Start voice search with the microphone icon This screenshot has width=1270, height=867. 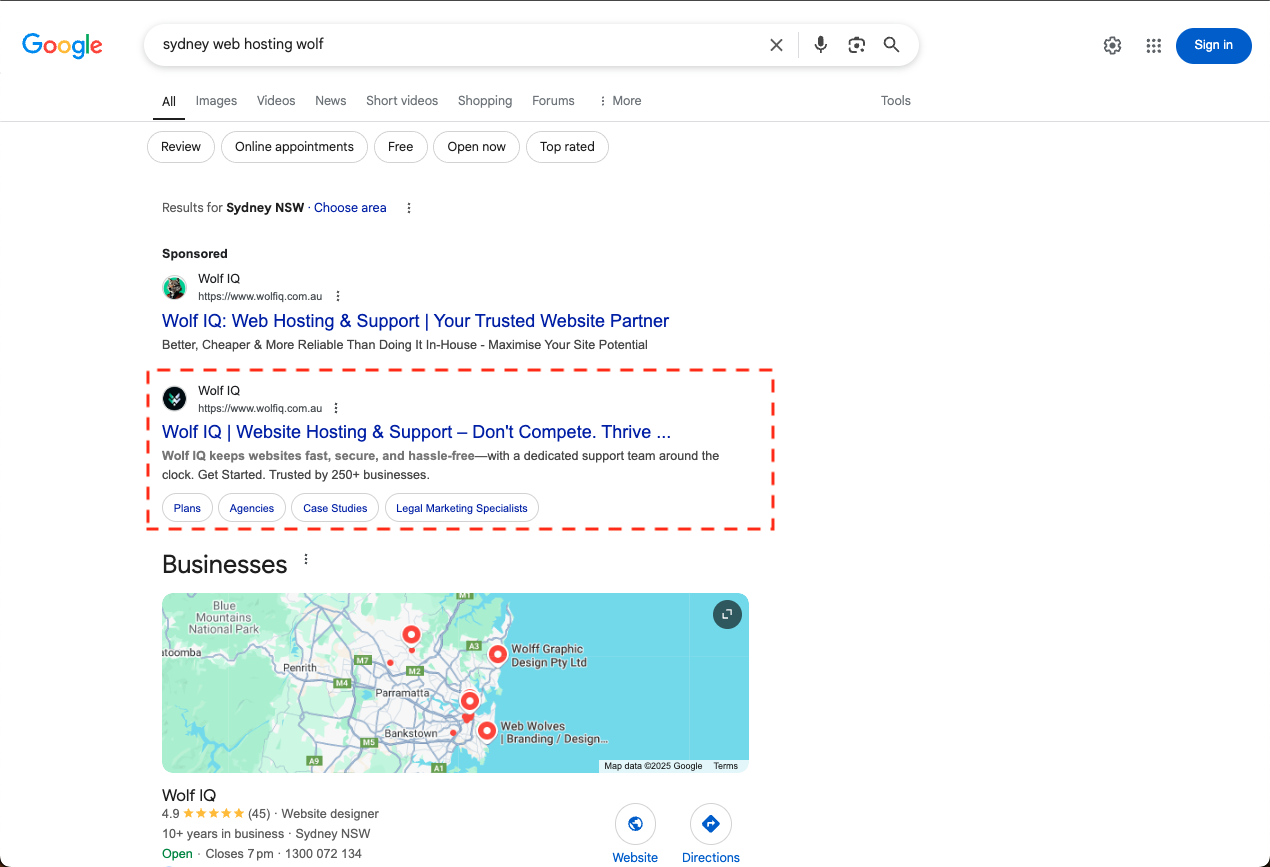pyautogui.click(x=821, y=45)
